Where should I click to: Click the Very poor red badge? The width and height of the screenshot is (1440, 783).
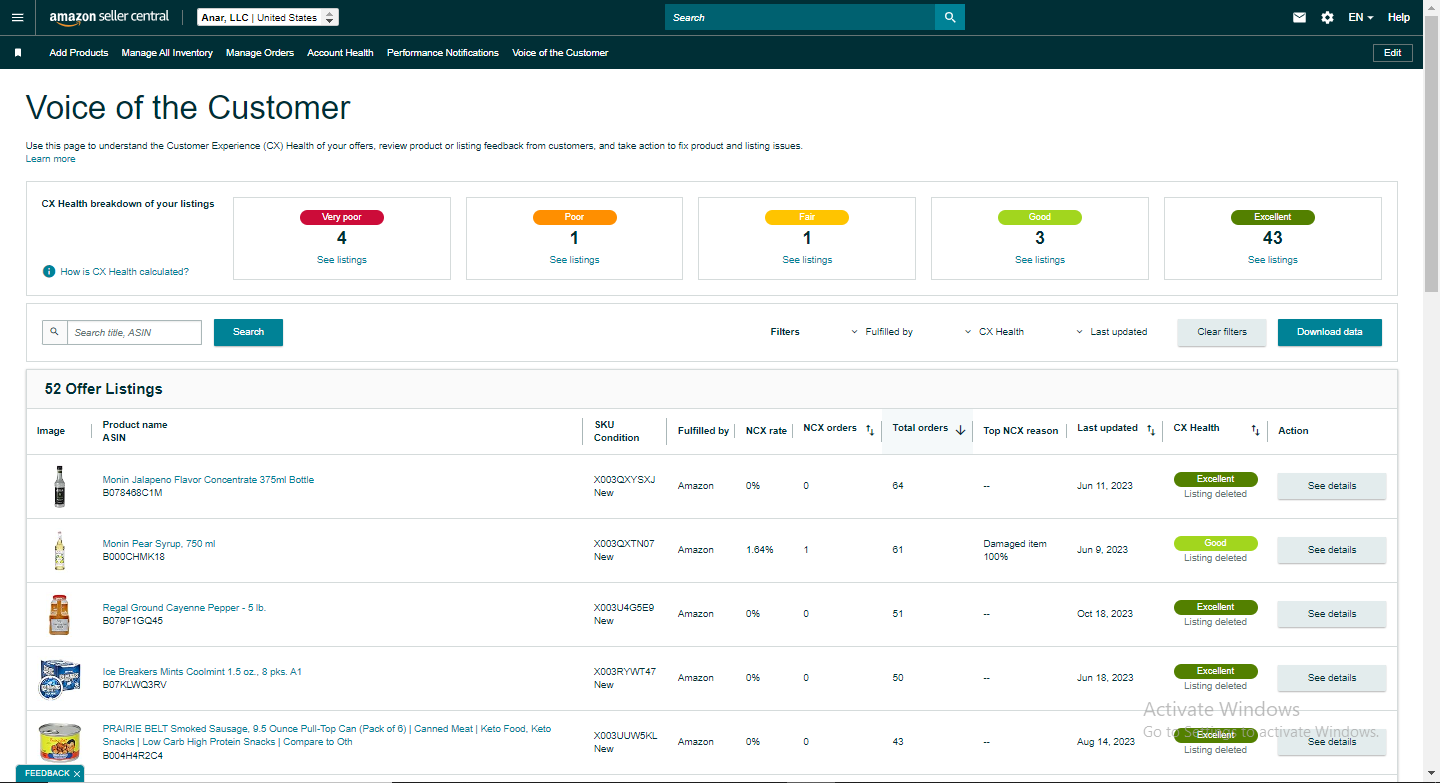[342, 217]
